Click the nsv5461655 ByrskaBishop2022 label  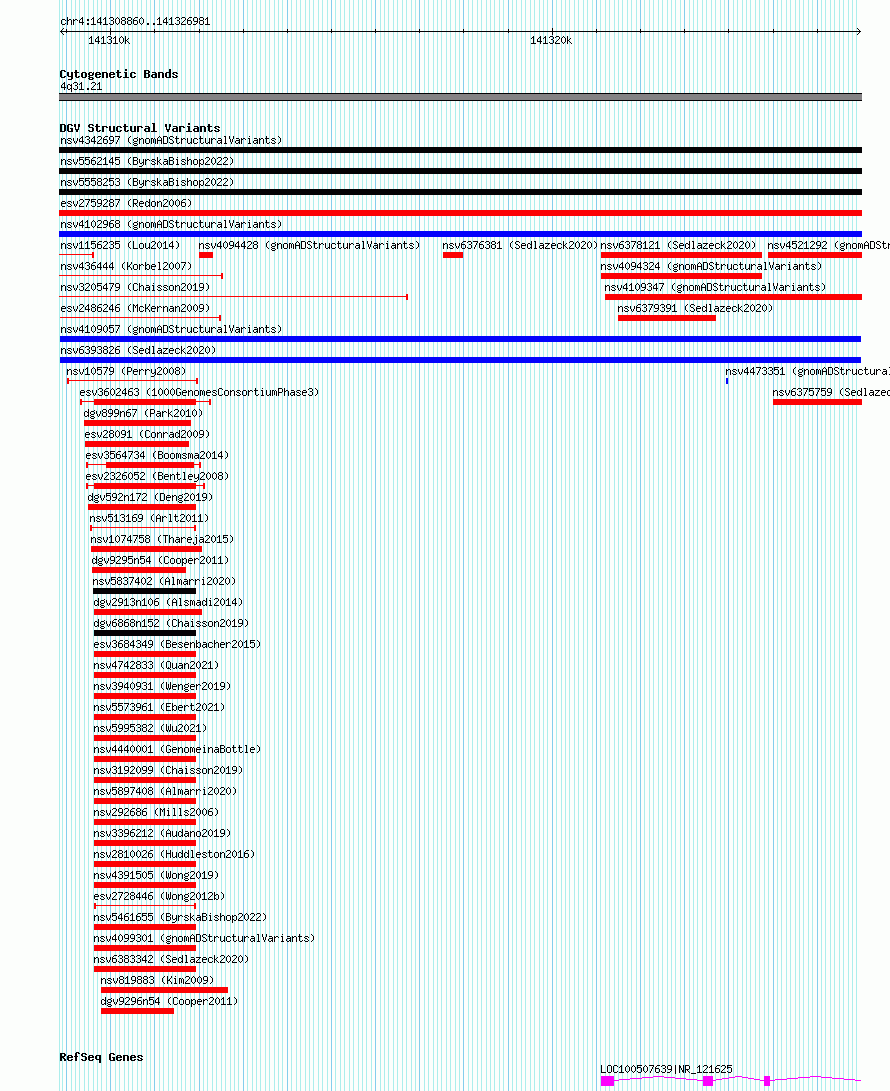180,918
